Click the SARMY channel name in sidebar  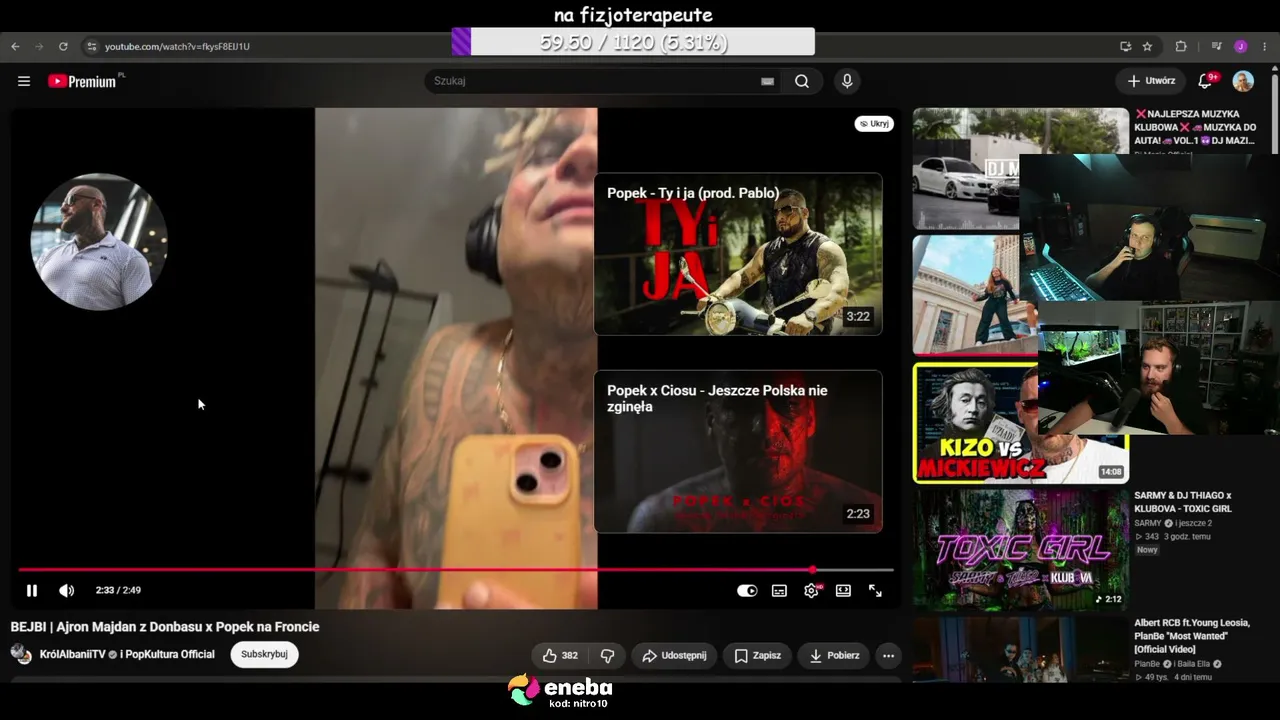1148,523
